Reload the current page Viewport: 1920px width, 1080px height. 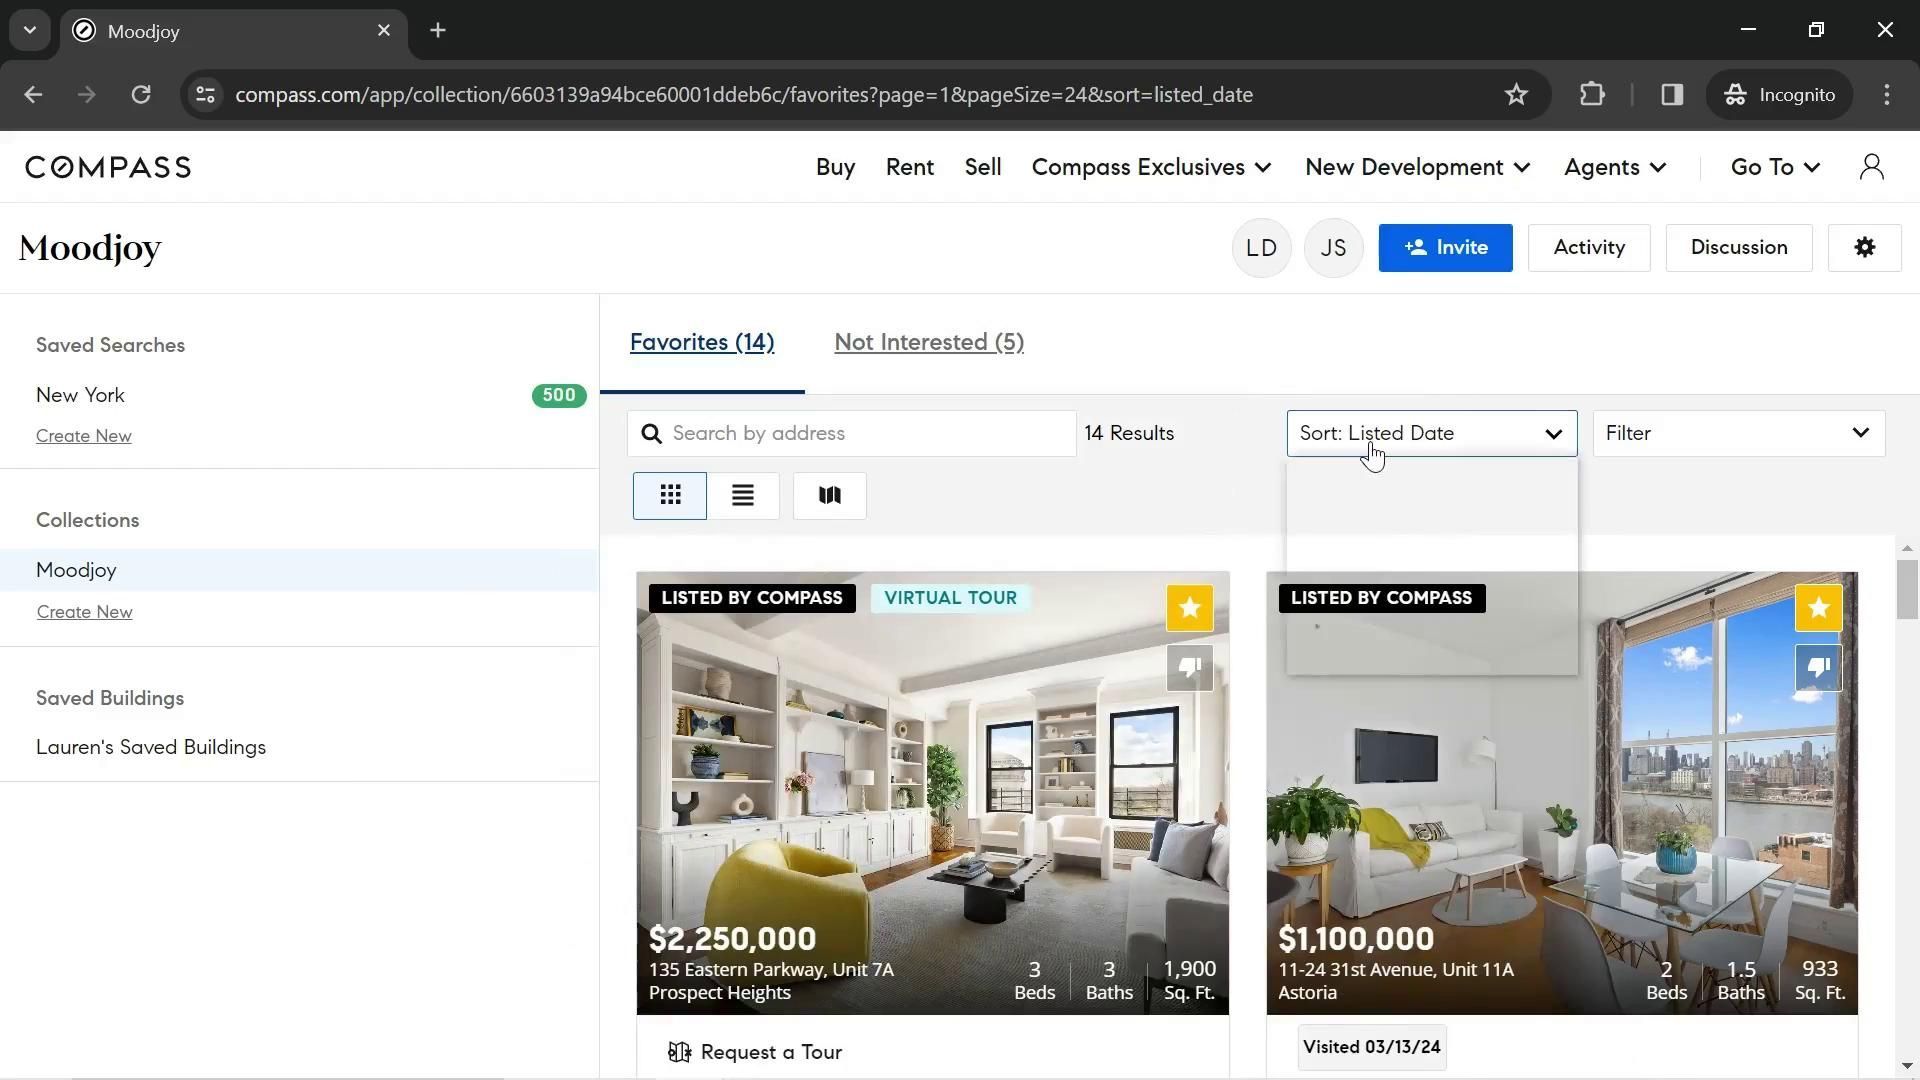tap(141, 94)
